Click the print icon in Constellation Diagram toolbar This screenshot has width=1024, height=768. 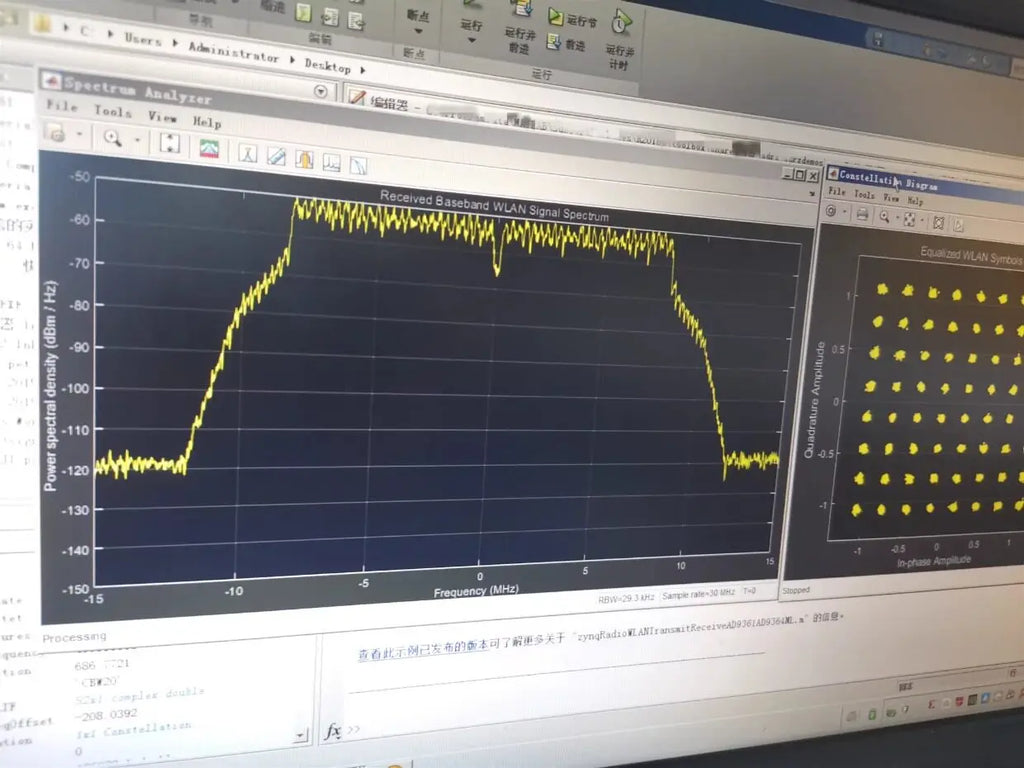862,214
